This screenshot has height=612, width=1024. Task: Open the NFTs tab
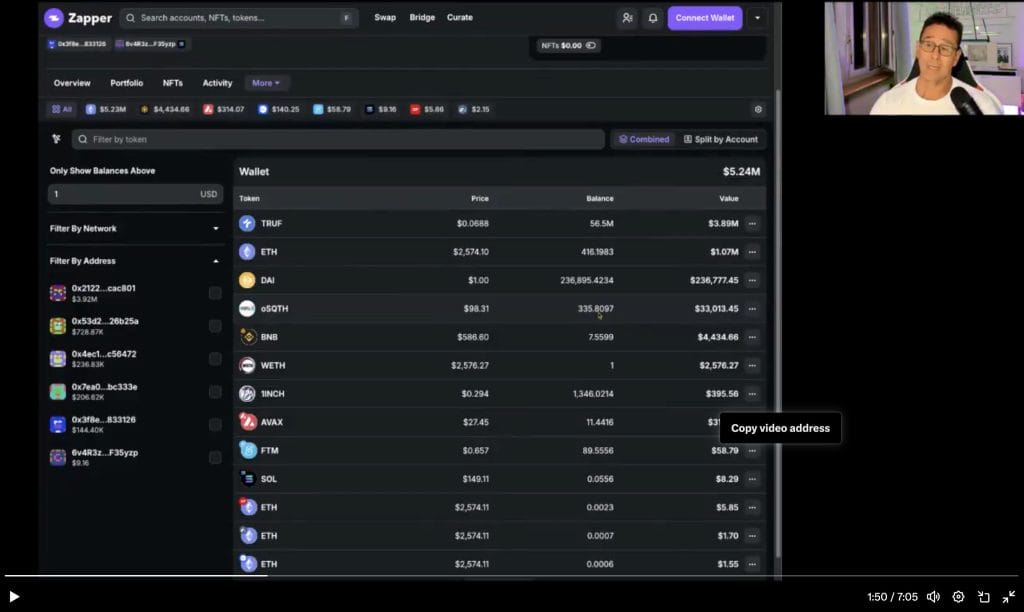coord(172,83)
